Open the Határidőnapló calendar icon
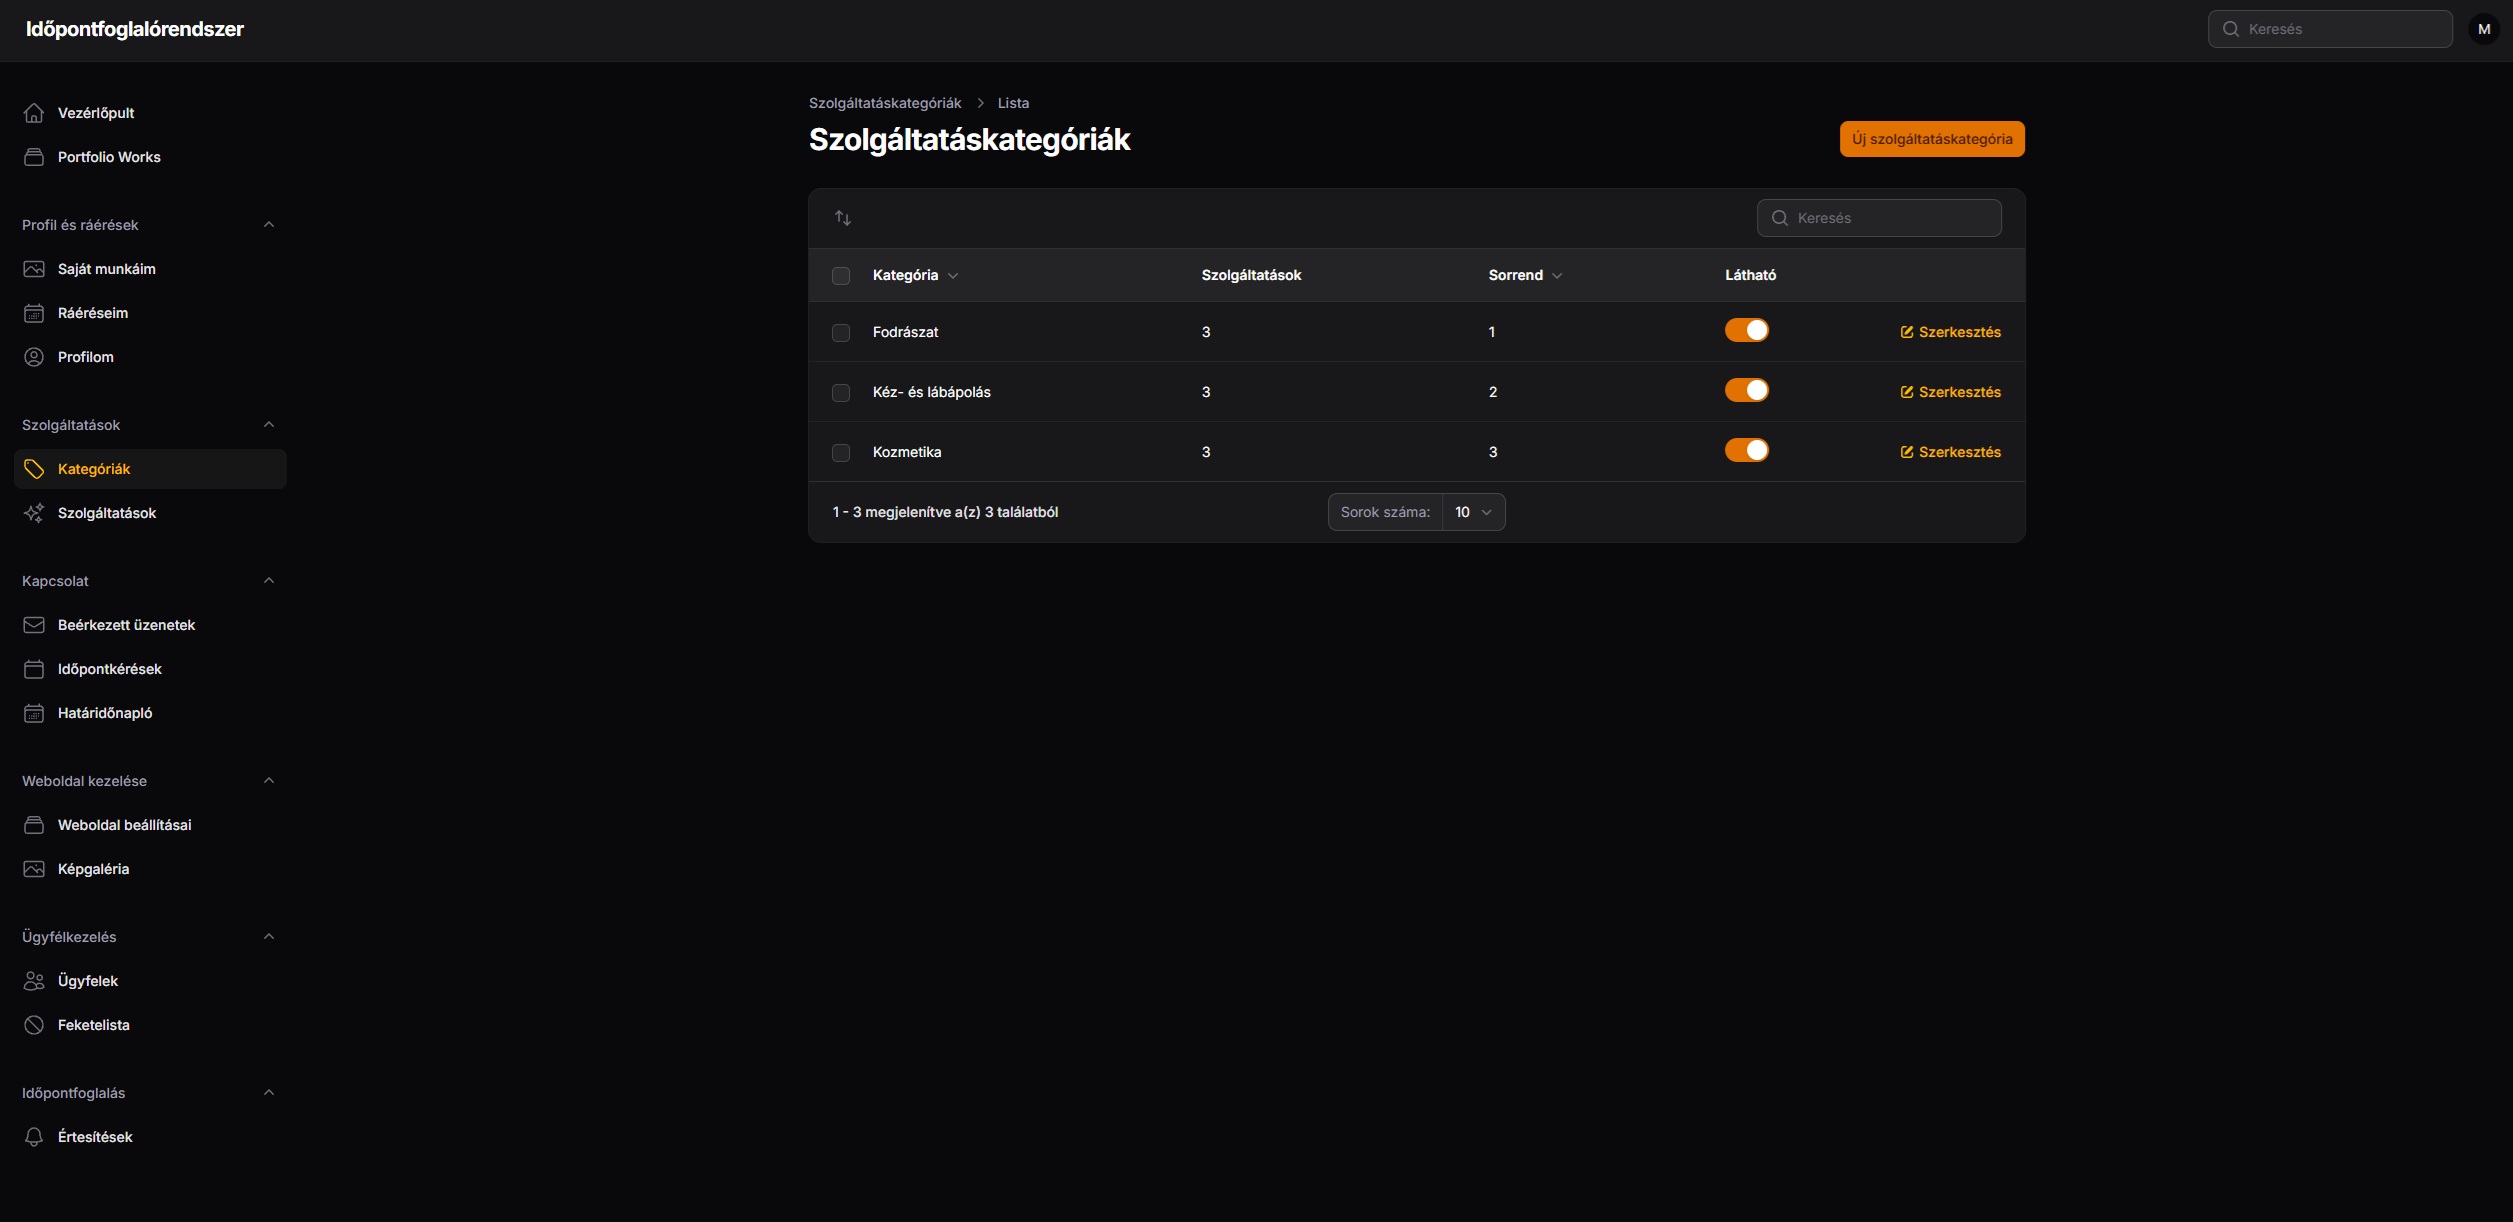This screenshot has width=2513, height=1222. [34, 713]
